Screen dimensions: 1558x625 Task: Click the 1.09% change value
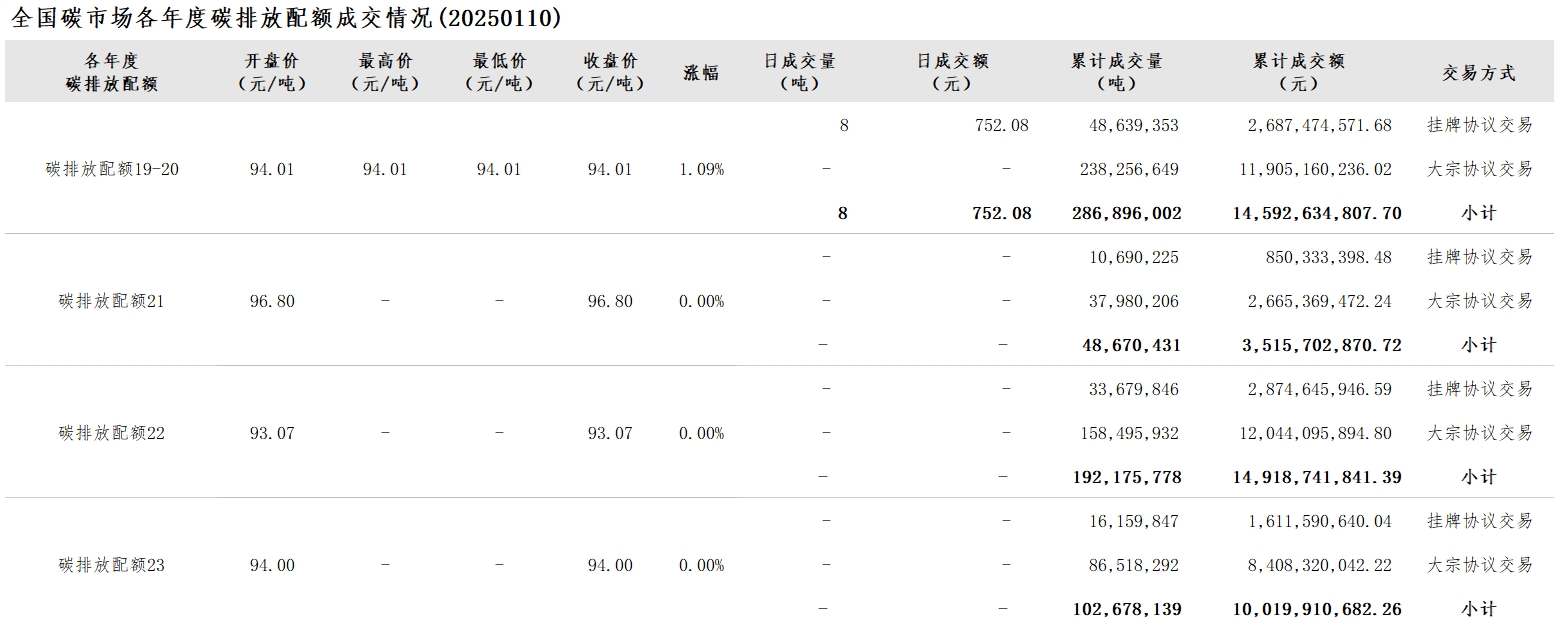coord(701,170)
